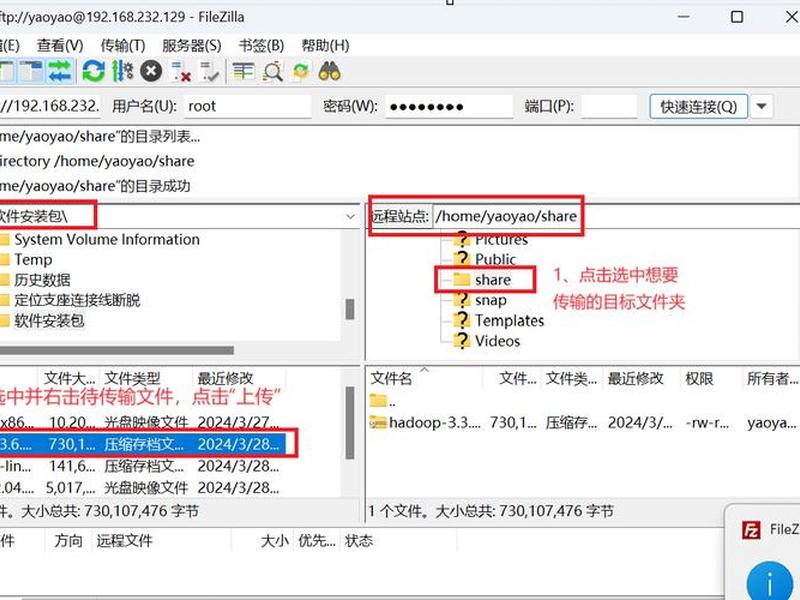The width and height of the screenshot is (800, 600).
Task: Open the binoculars file search
Action: (x=330, y=71)
